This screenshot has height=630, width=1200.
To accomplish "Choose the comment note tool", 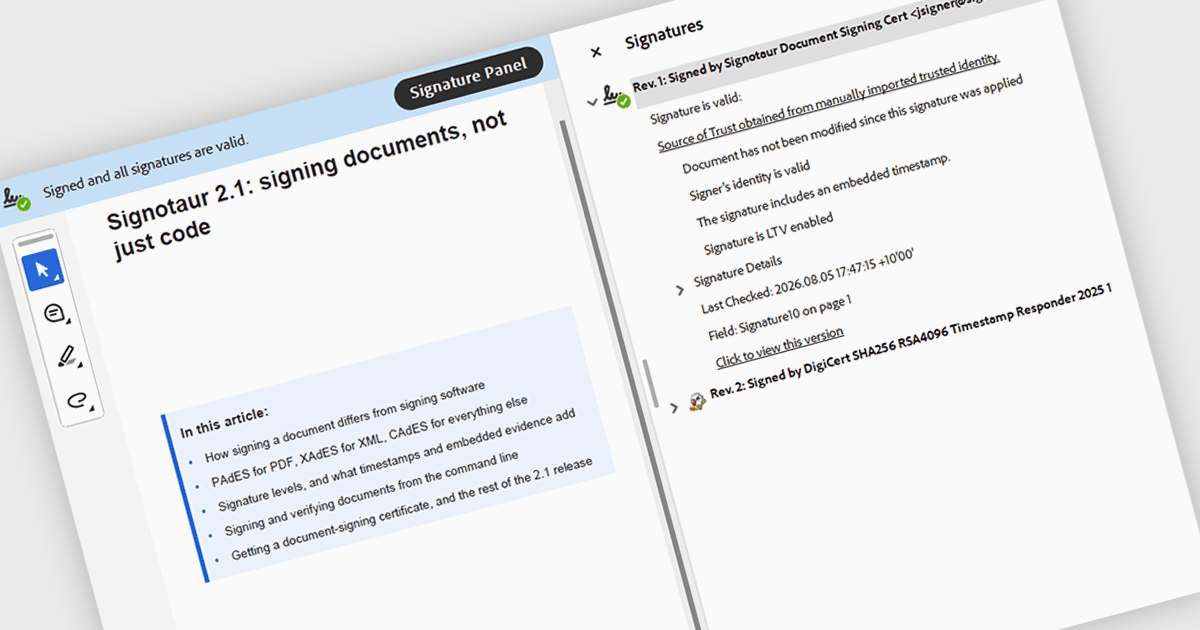I will [54, 314].
